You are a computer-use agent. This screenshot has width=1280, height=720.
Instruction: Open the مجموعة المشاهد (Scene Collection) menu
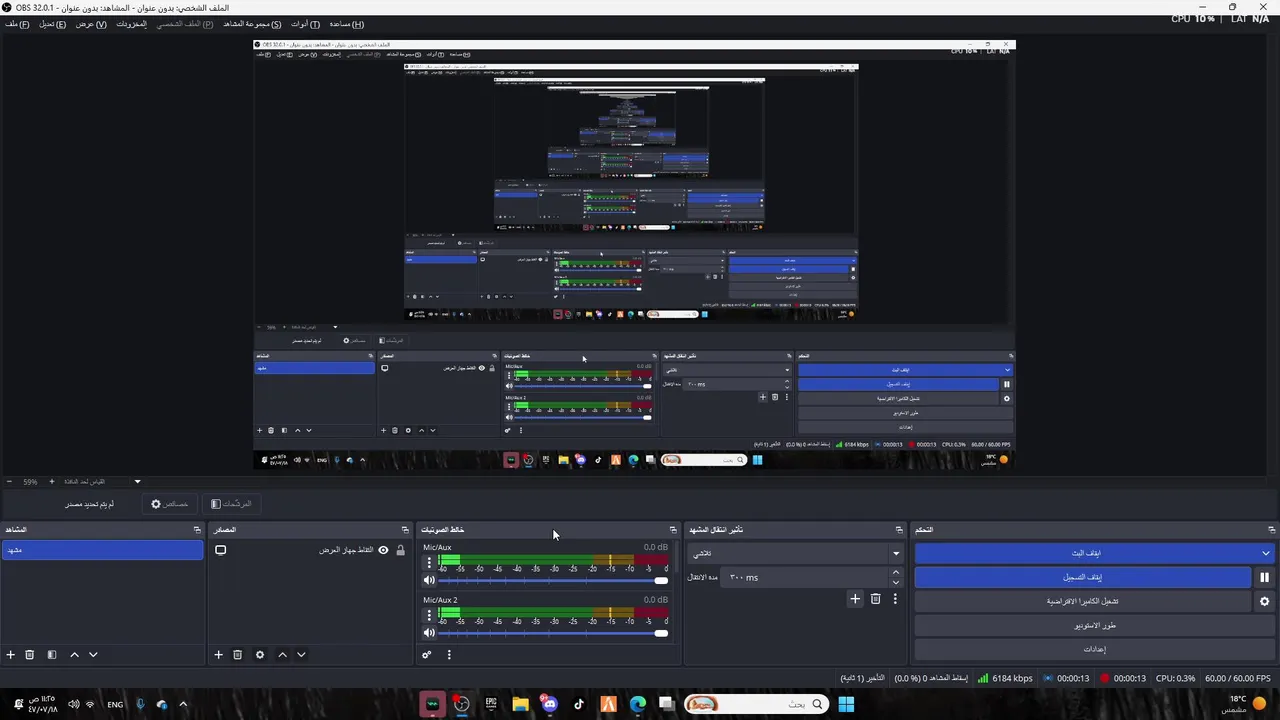point(252,24)
